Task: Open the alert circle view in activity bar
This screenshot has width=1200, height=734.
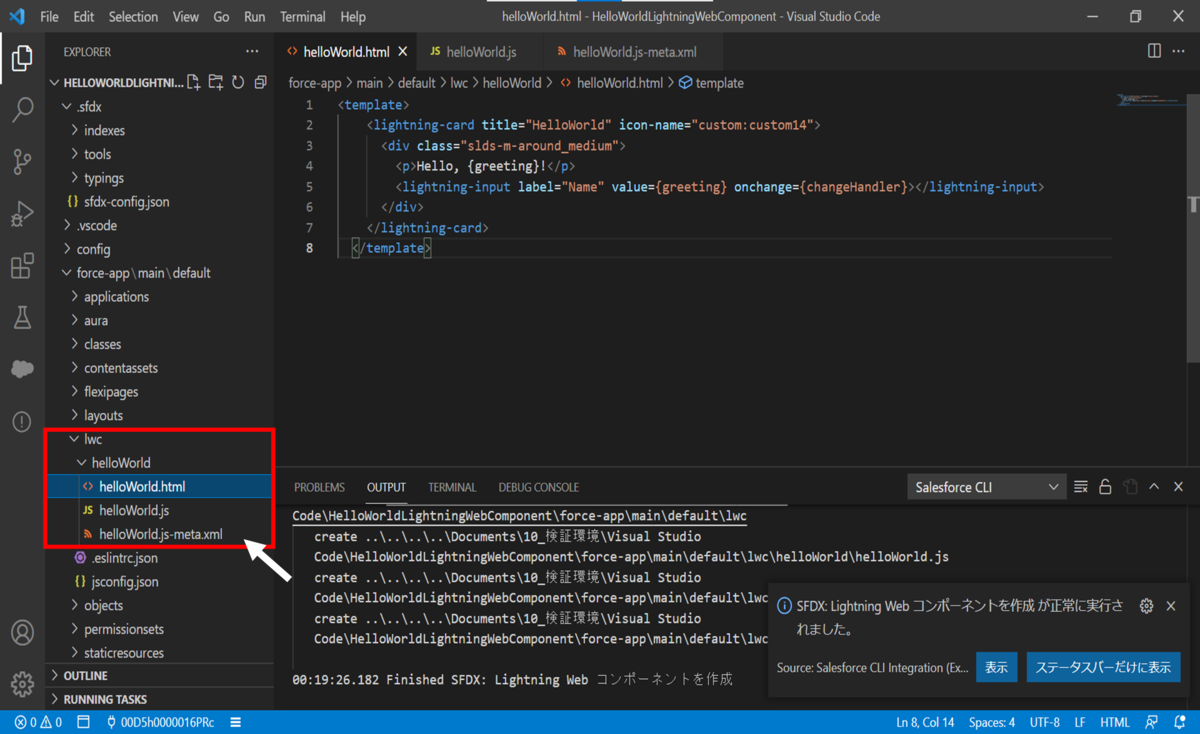Action: pyautogui.click(x=22, y=422)
